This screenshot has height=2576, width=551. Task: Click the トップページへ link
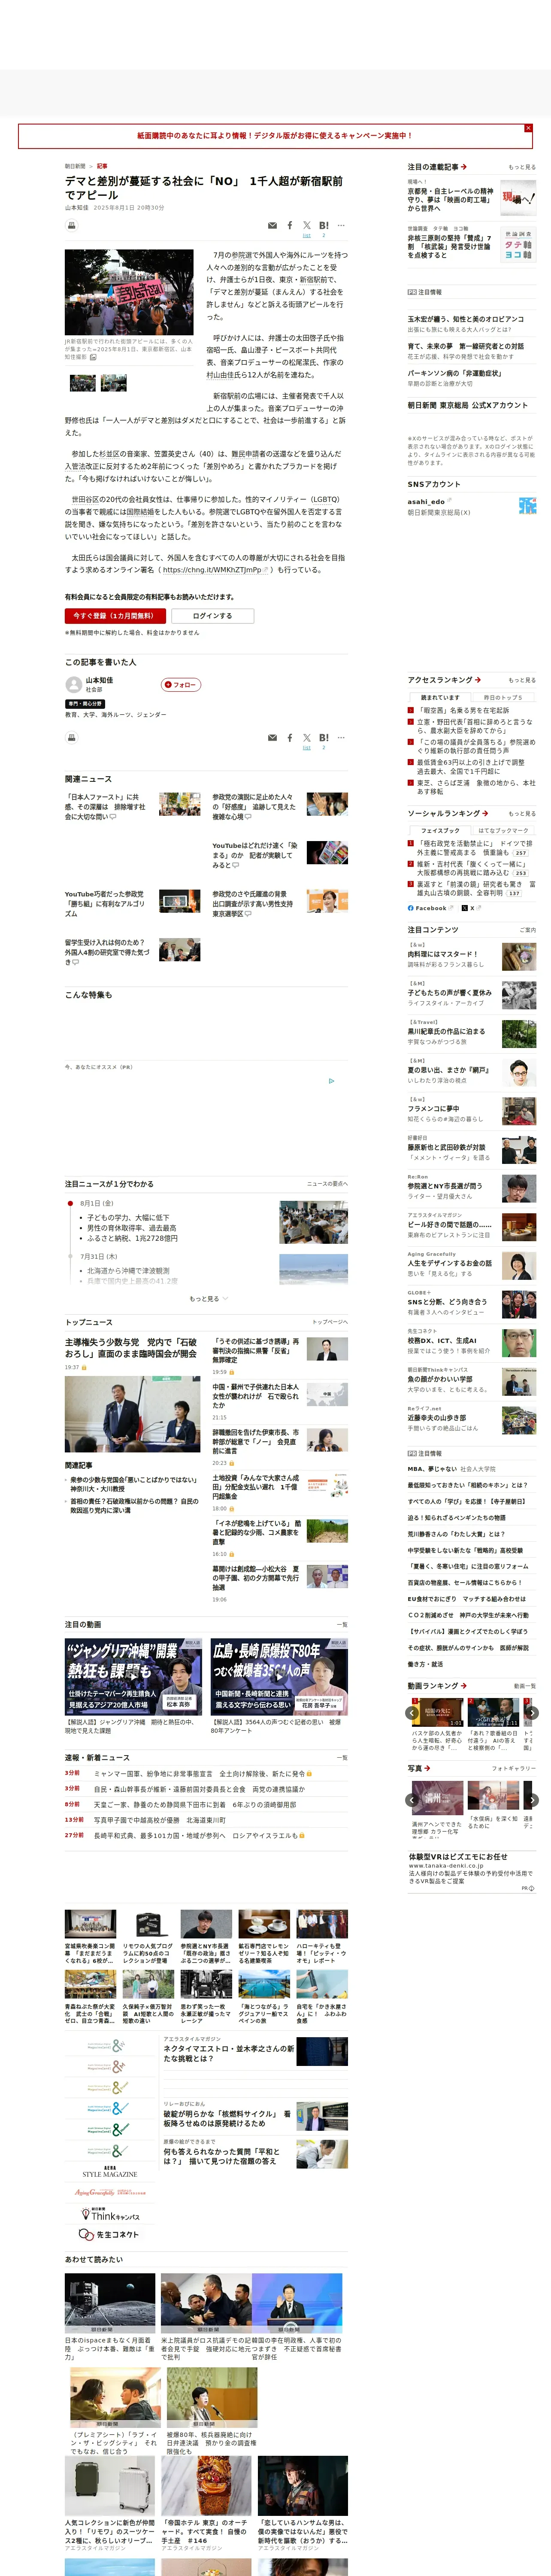click(330, 1322)
